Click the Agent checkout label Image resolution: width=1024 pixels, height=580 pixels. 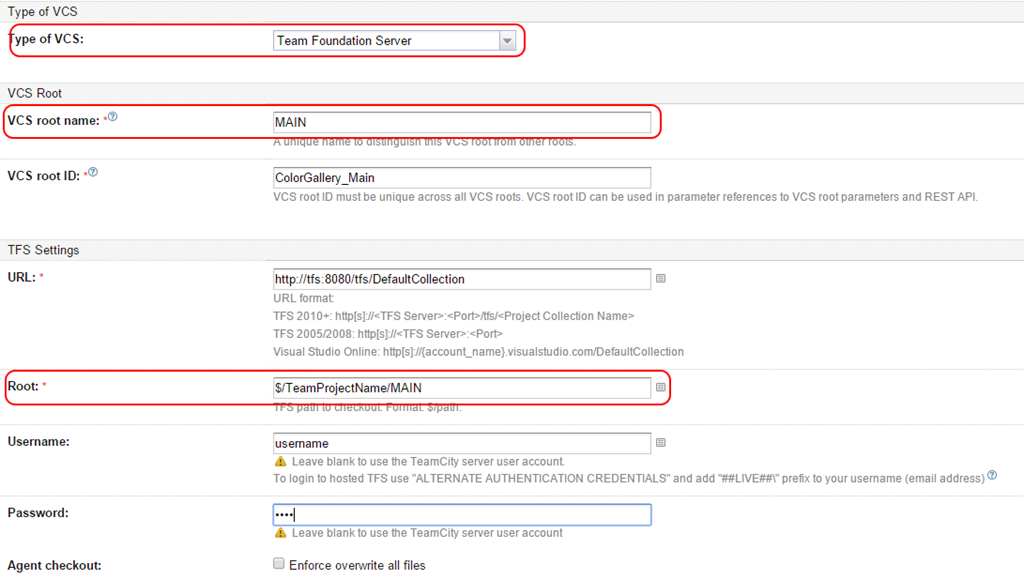click(55, 565)
